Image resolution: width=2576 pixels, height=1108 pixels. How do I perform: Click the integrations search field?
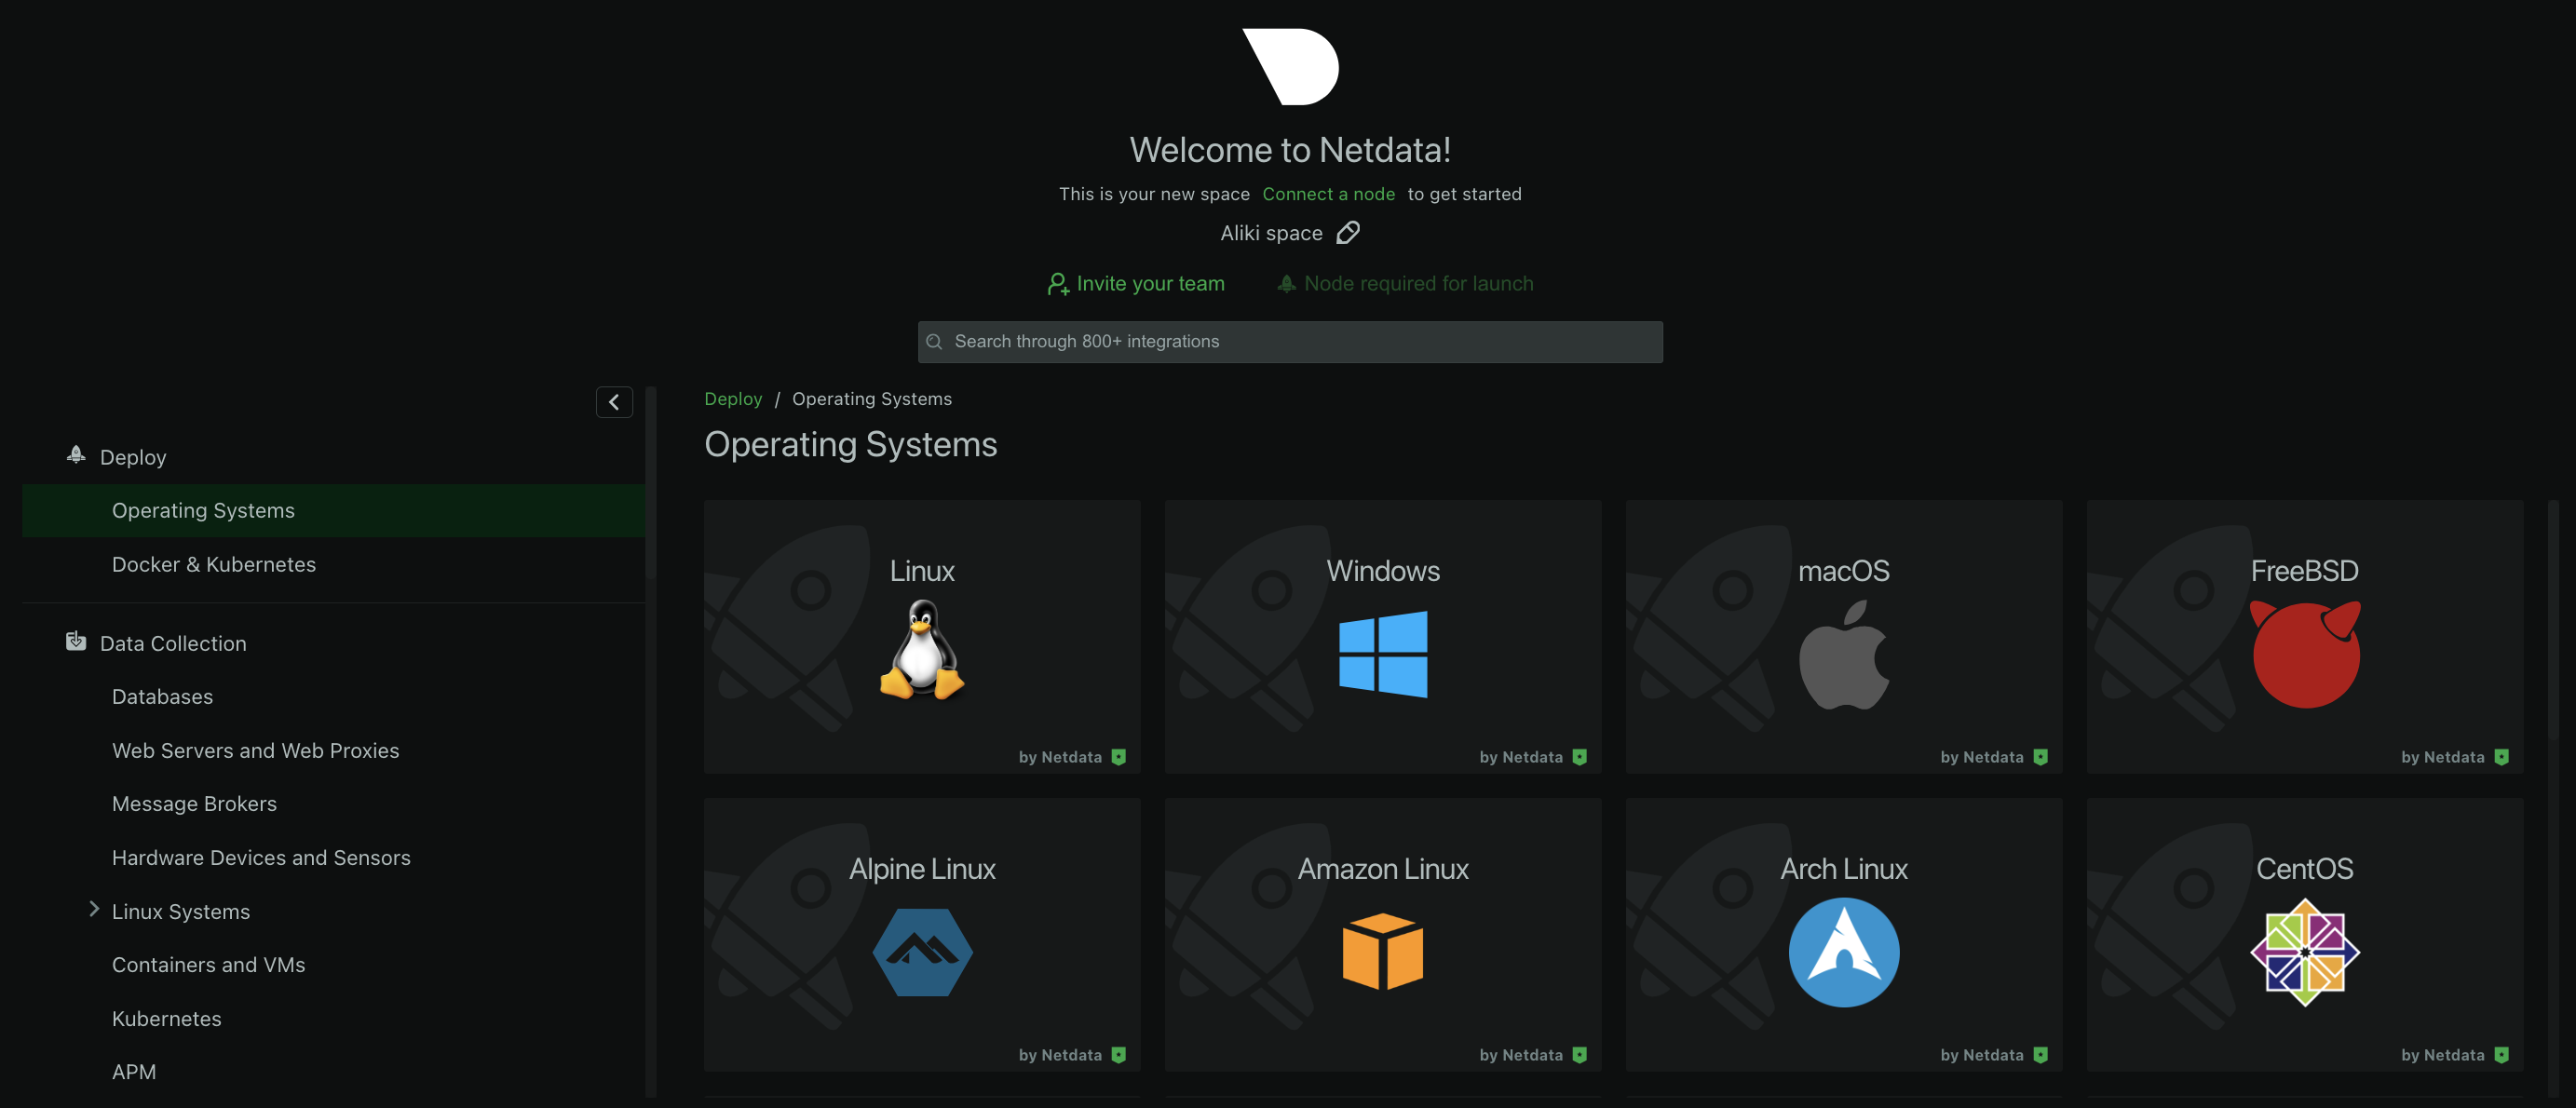pos(1289,341)
